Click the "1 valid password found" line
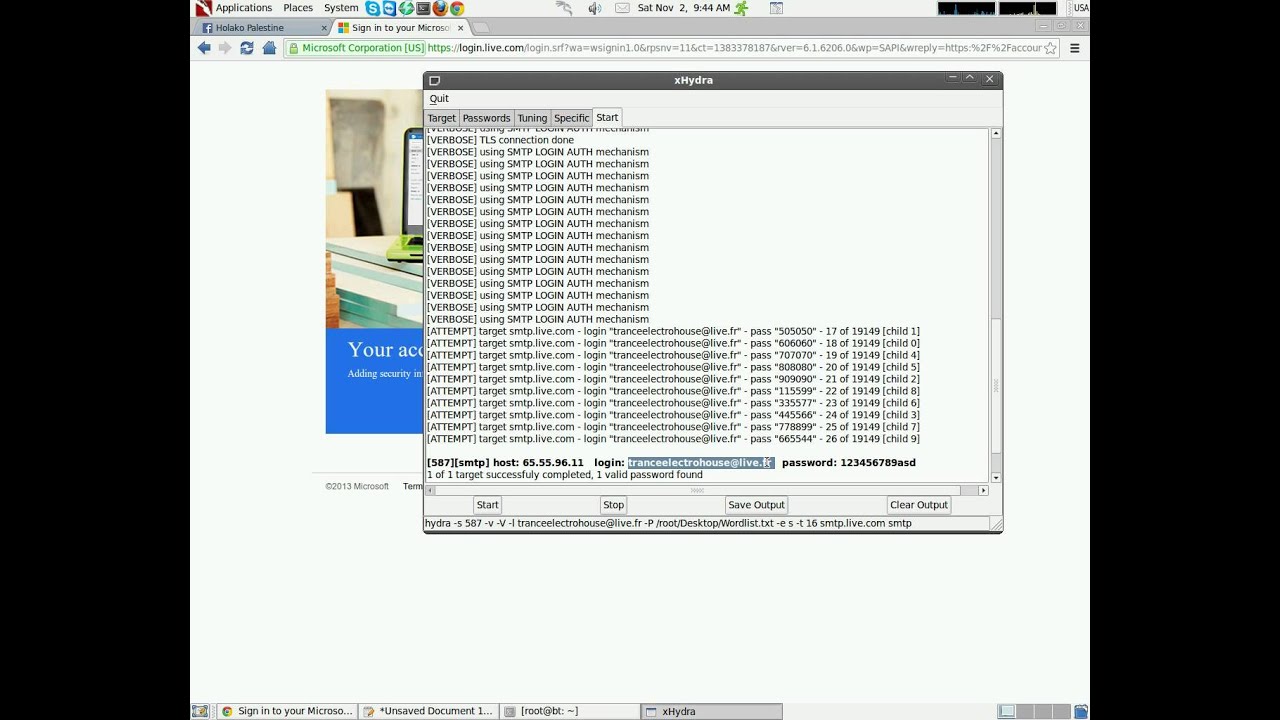 pyautogui.click(x=565, y=475)
